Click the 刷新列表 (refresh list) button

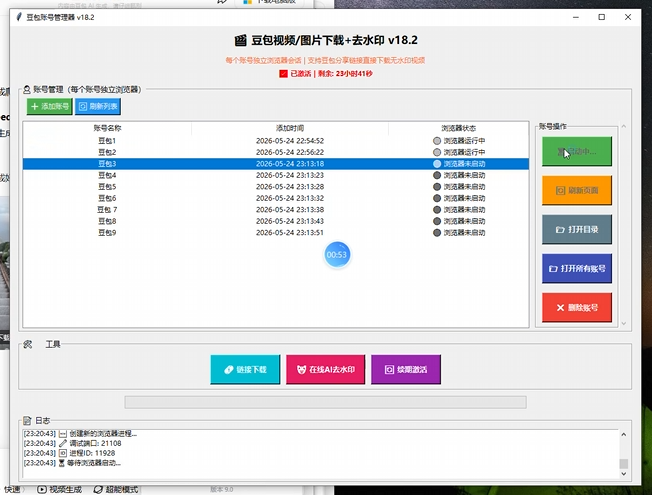click(98, 106)
